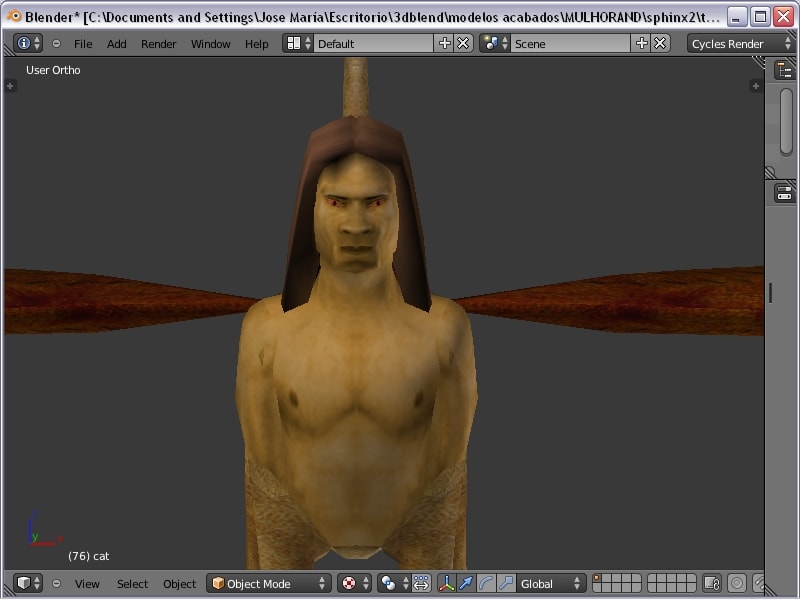
Task: Open the Global transform orientation dropdown
Action: 551,584
